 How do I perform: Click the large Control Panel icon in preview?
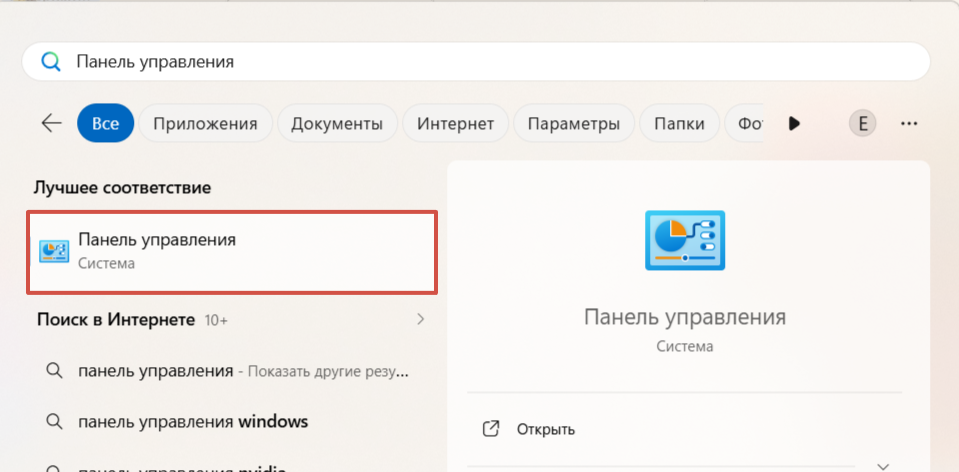(x=685, y=240)
